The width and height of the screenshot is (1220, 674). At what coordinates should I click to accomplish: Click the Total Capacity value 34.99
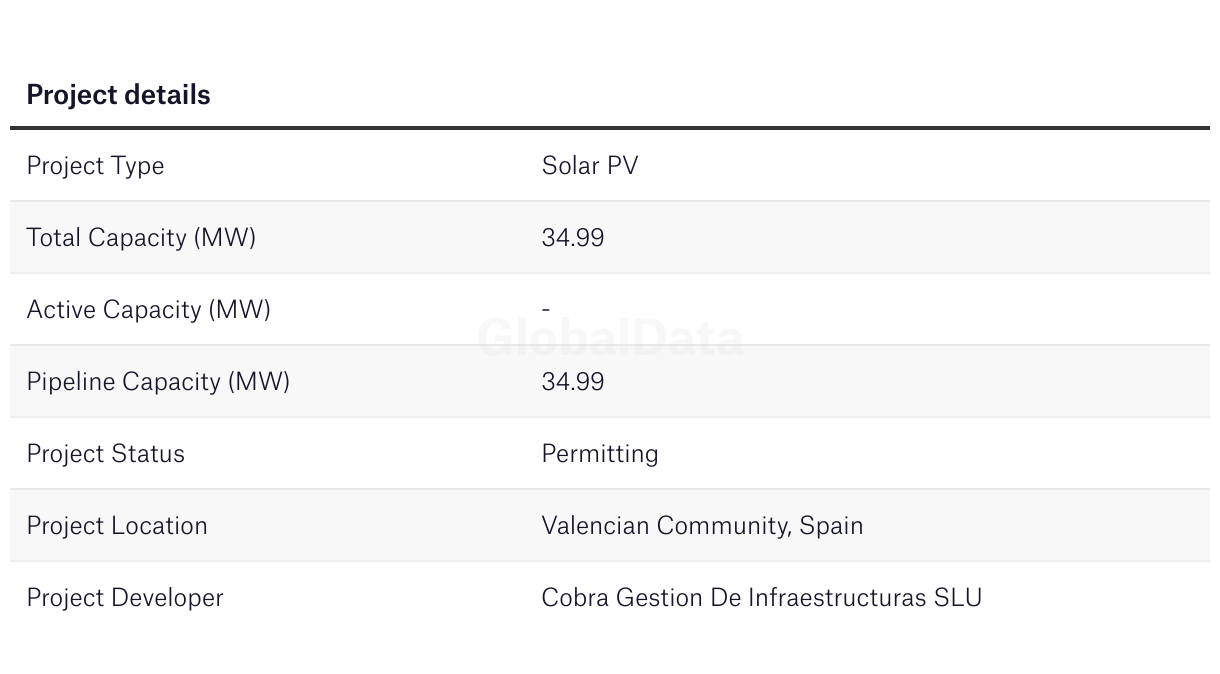point(572,238)
